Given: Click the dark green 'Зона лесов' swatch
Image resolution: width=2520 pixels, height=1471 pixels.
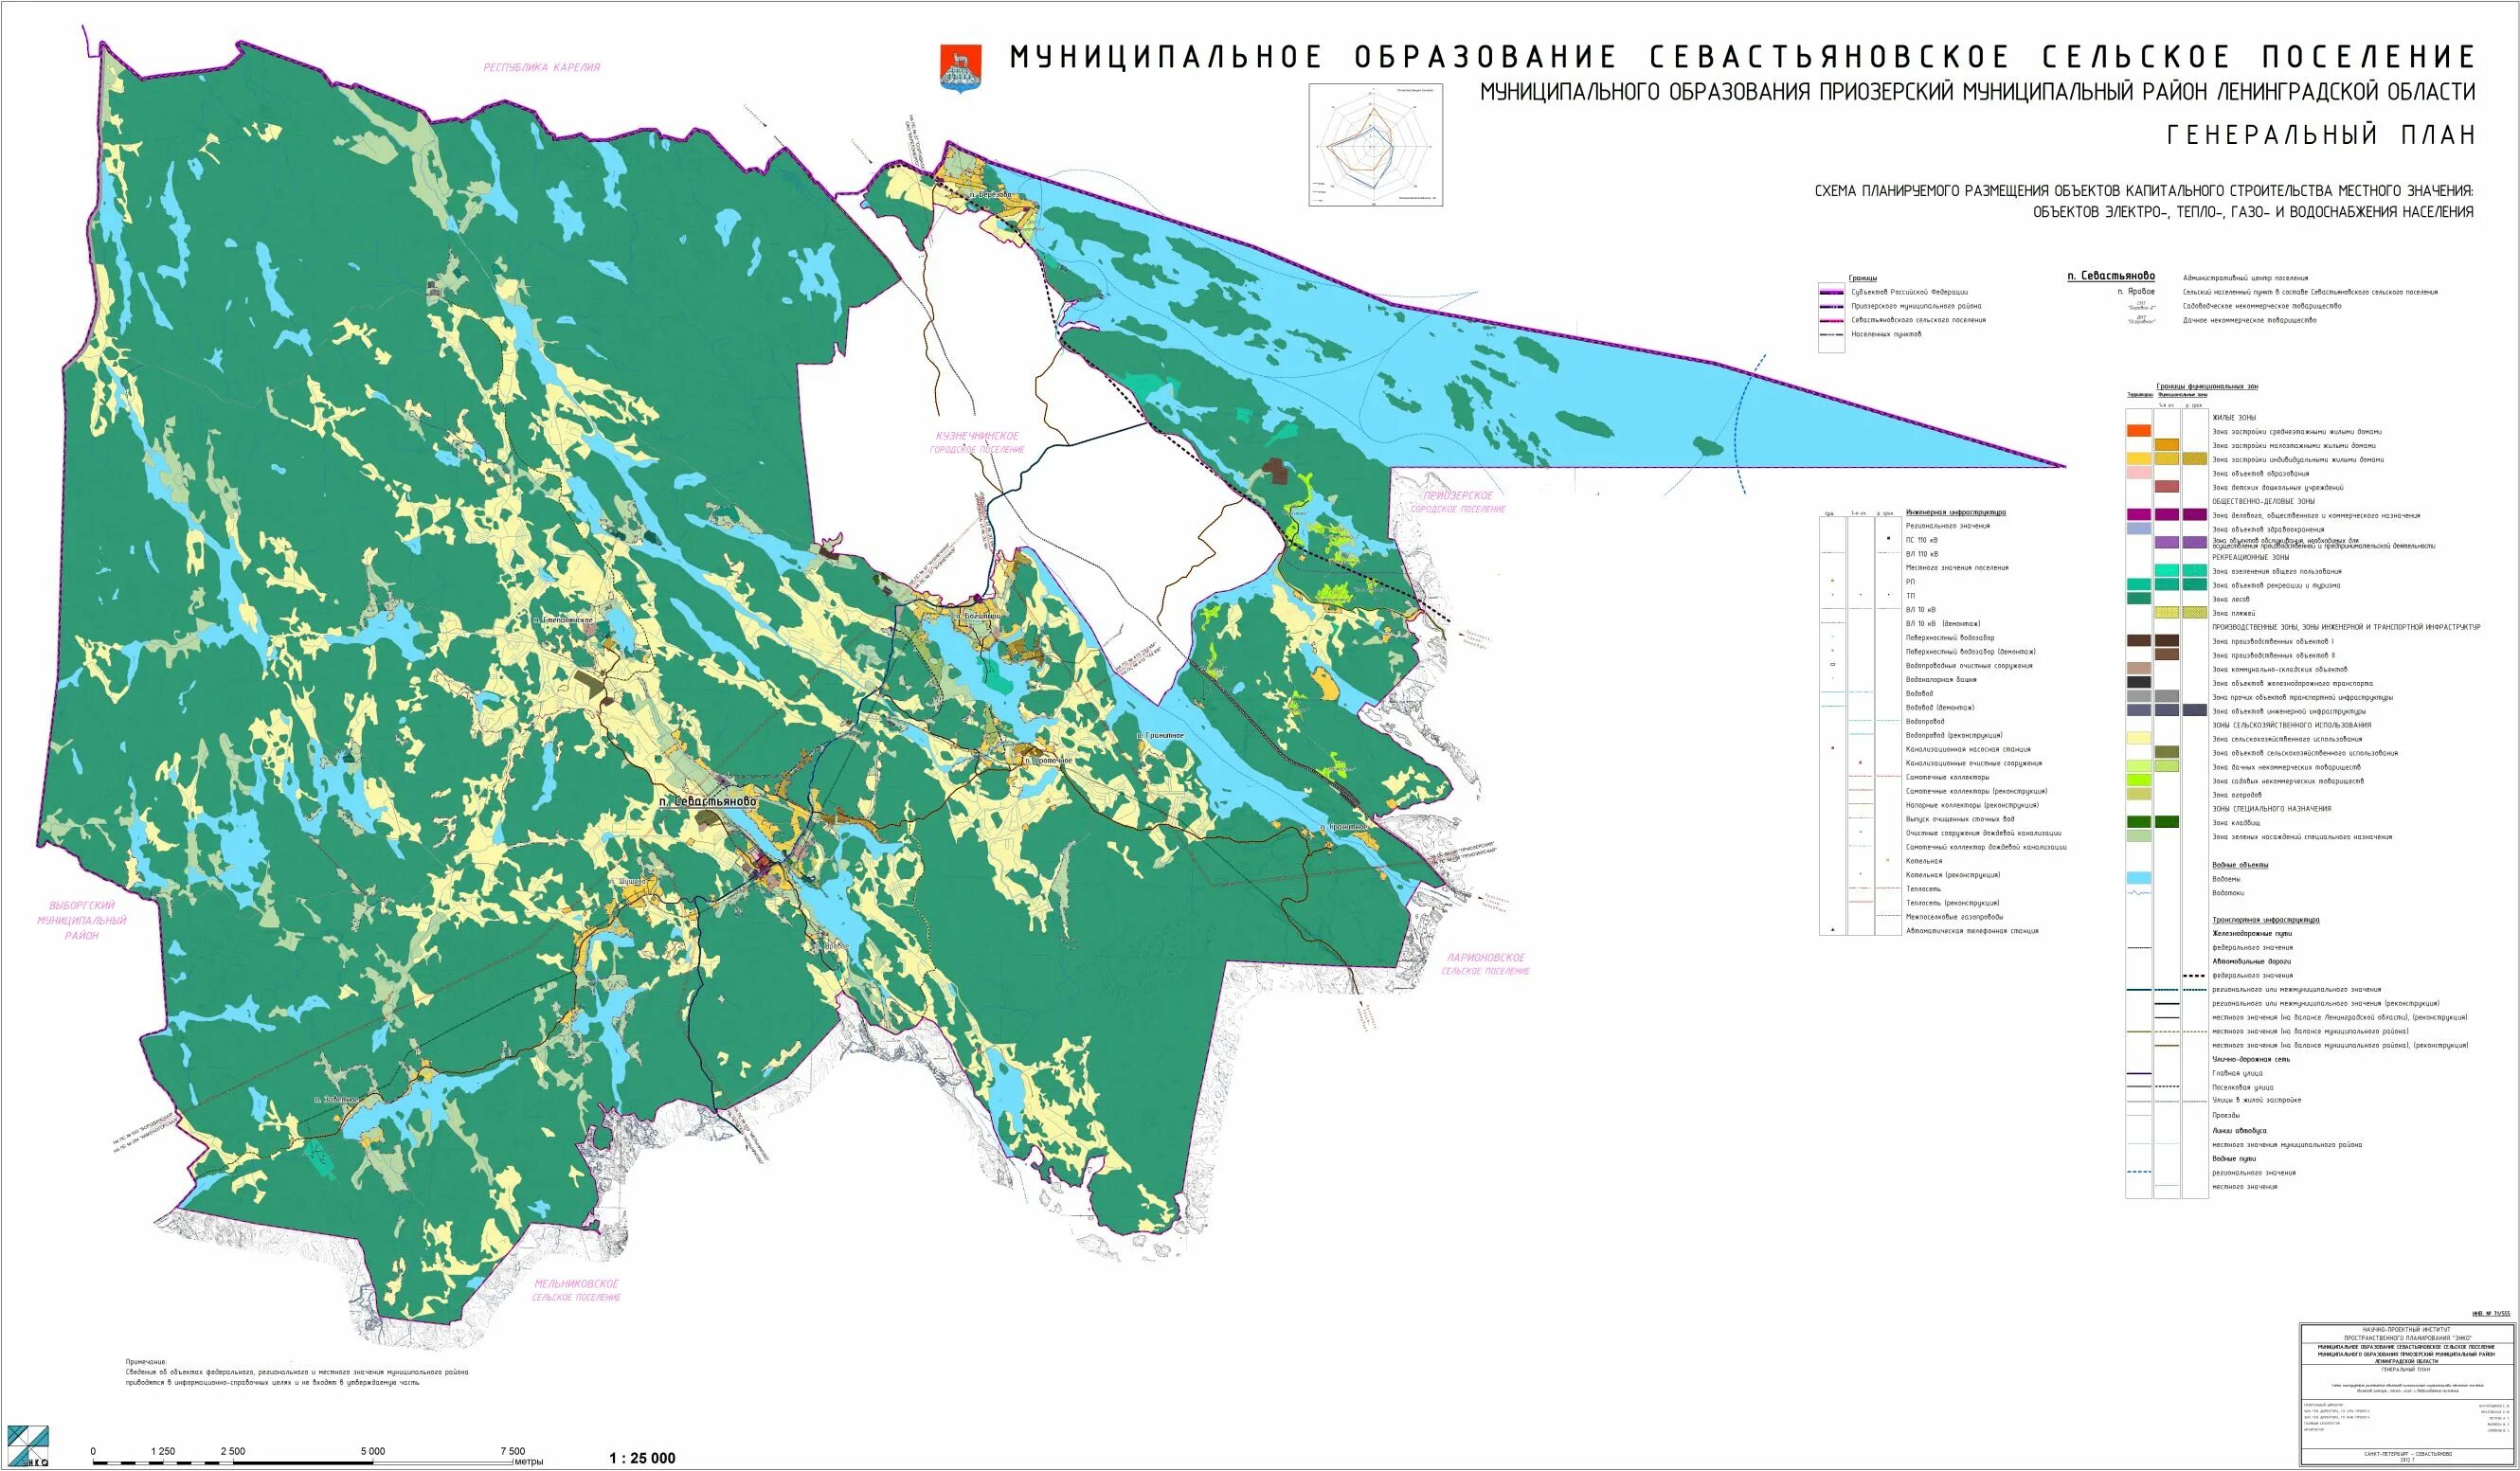Looking at the screenshot, I should [2139, 599].
